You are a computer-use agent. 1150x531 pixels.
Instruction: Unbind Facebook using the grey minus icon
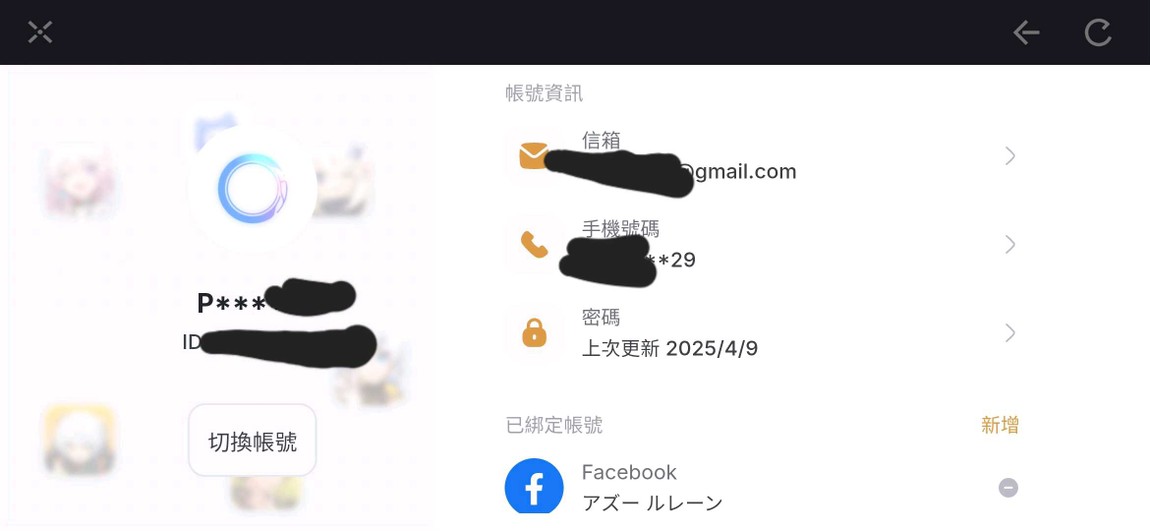point(1008,488)
